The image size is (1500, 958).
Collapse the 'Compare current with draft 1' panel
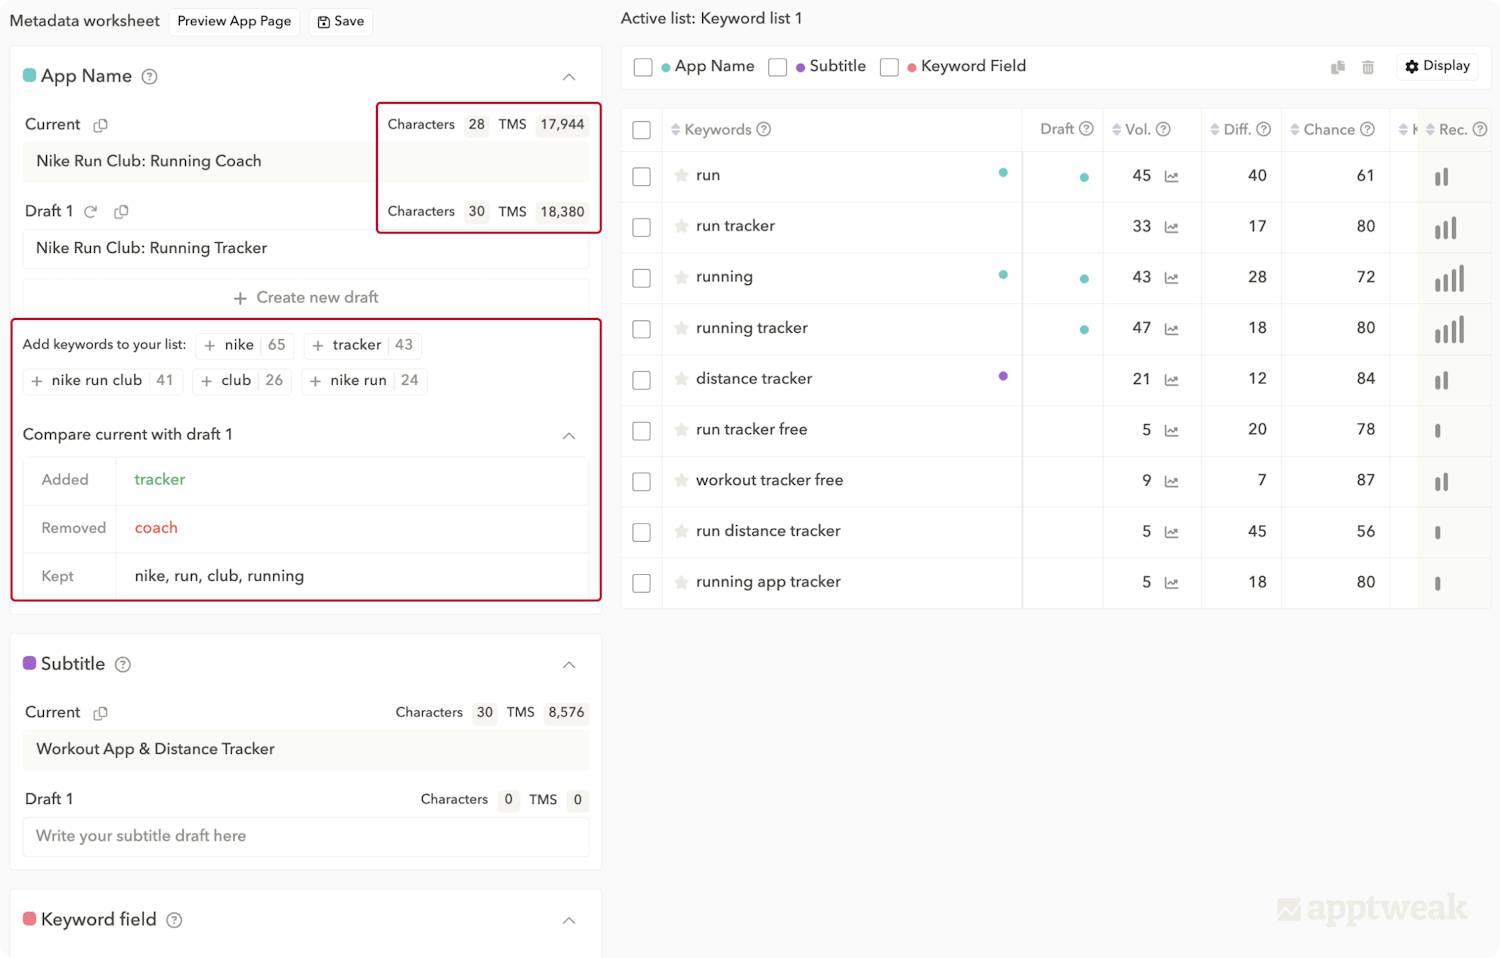569,436
